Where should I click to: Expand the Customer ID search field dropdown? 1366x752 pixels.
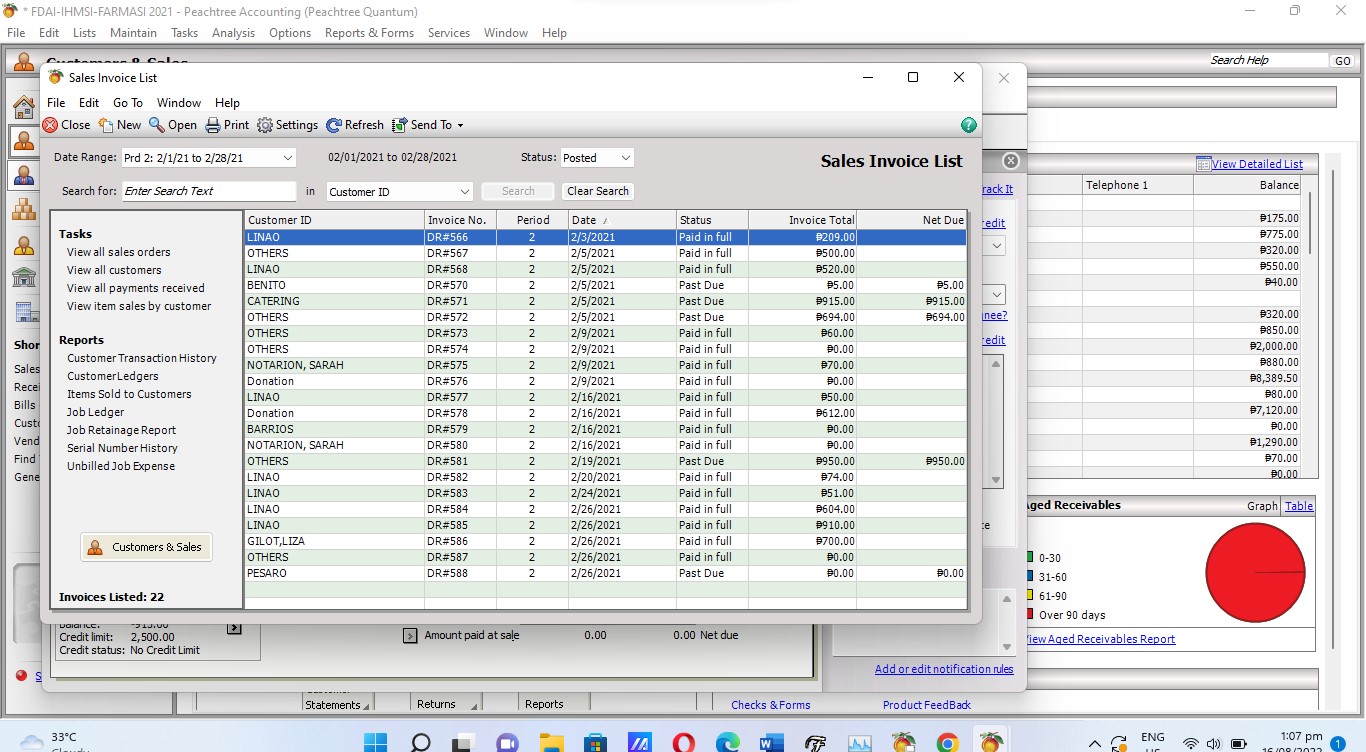coord(465,191)
